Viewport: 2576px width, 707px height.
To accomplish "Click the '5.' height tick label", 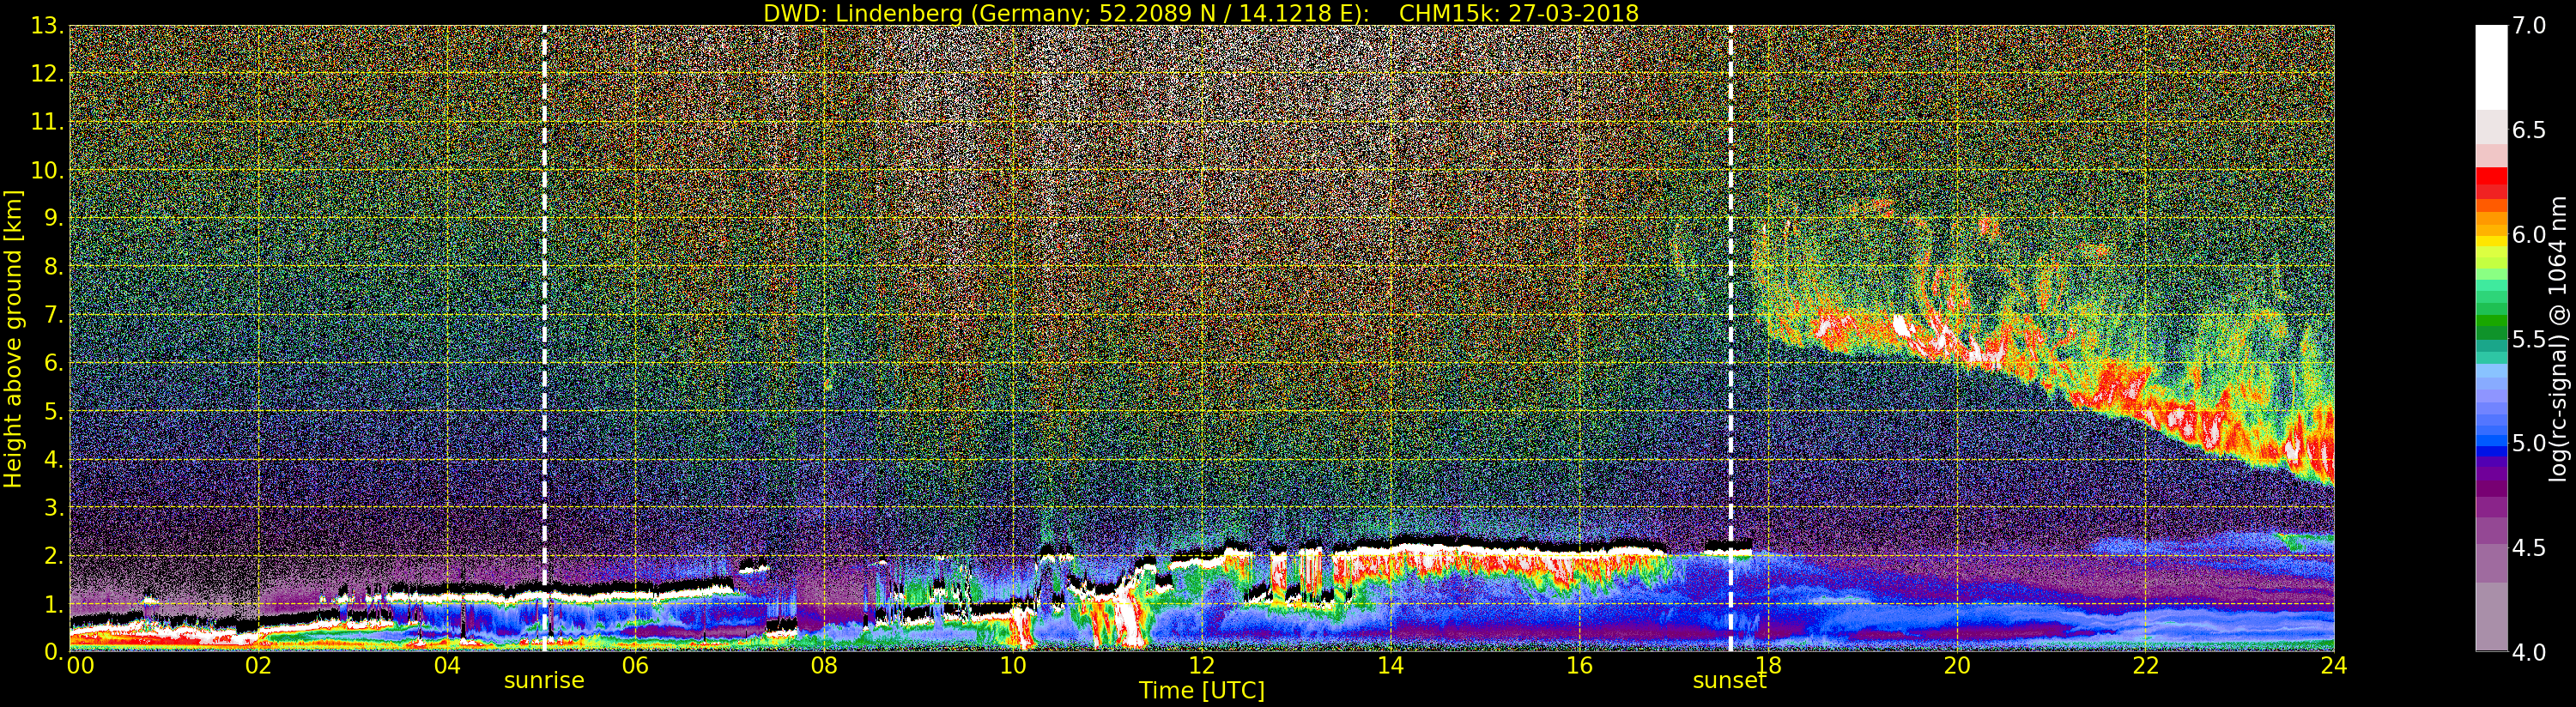I will [54, 411].
